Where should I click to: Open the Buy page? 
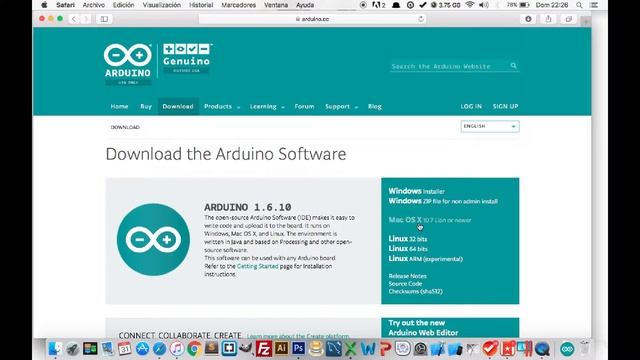pos(146,107)
